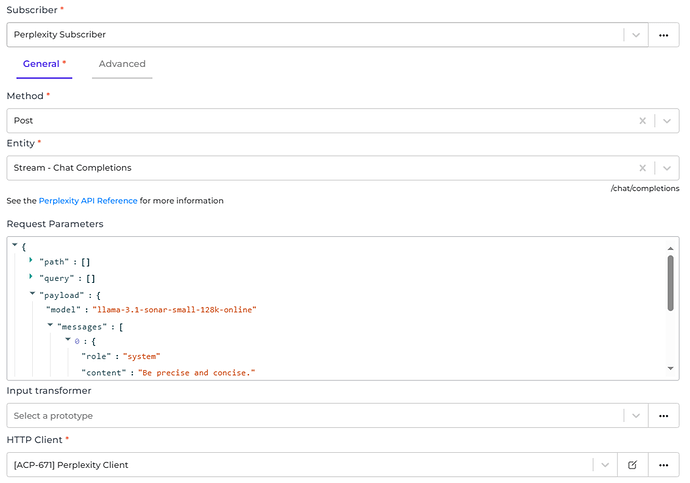Collapse the root JSON object arrow
690x483 pixels.
pos(15,245)
